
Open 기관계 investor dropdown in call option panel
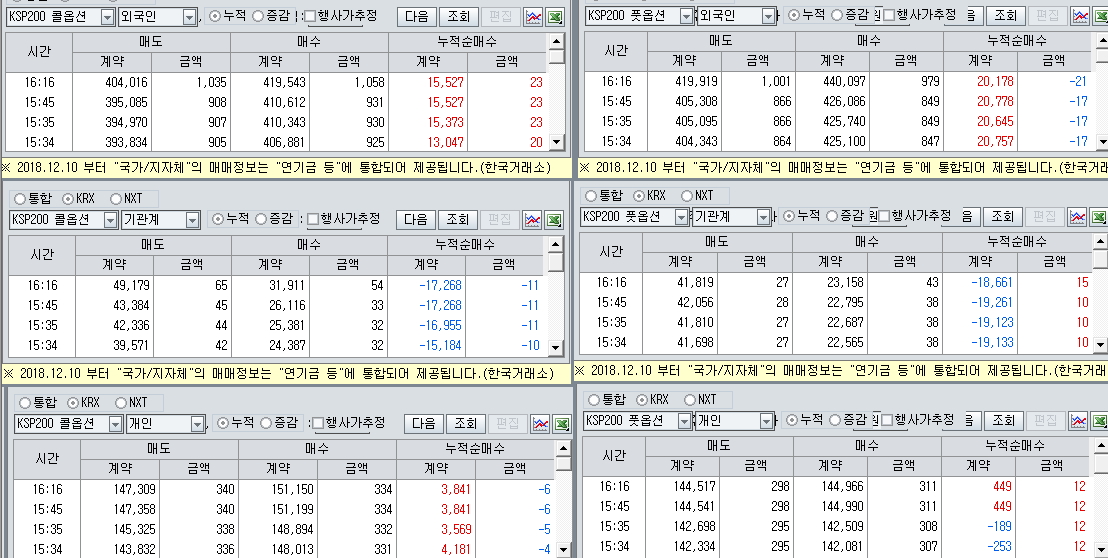click(192, 220)
